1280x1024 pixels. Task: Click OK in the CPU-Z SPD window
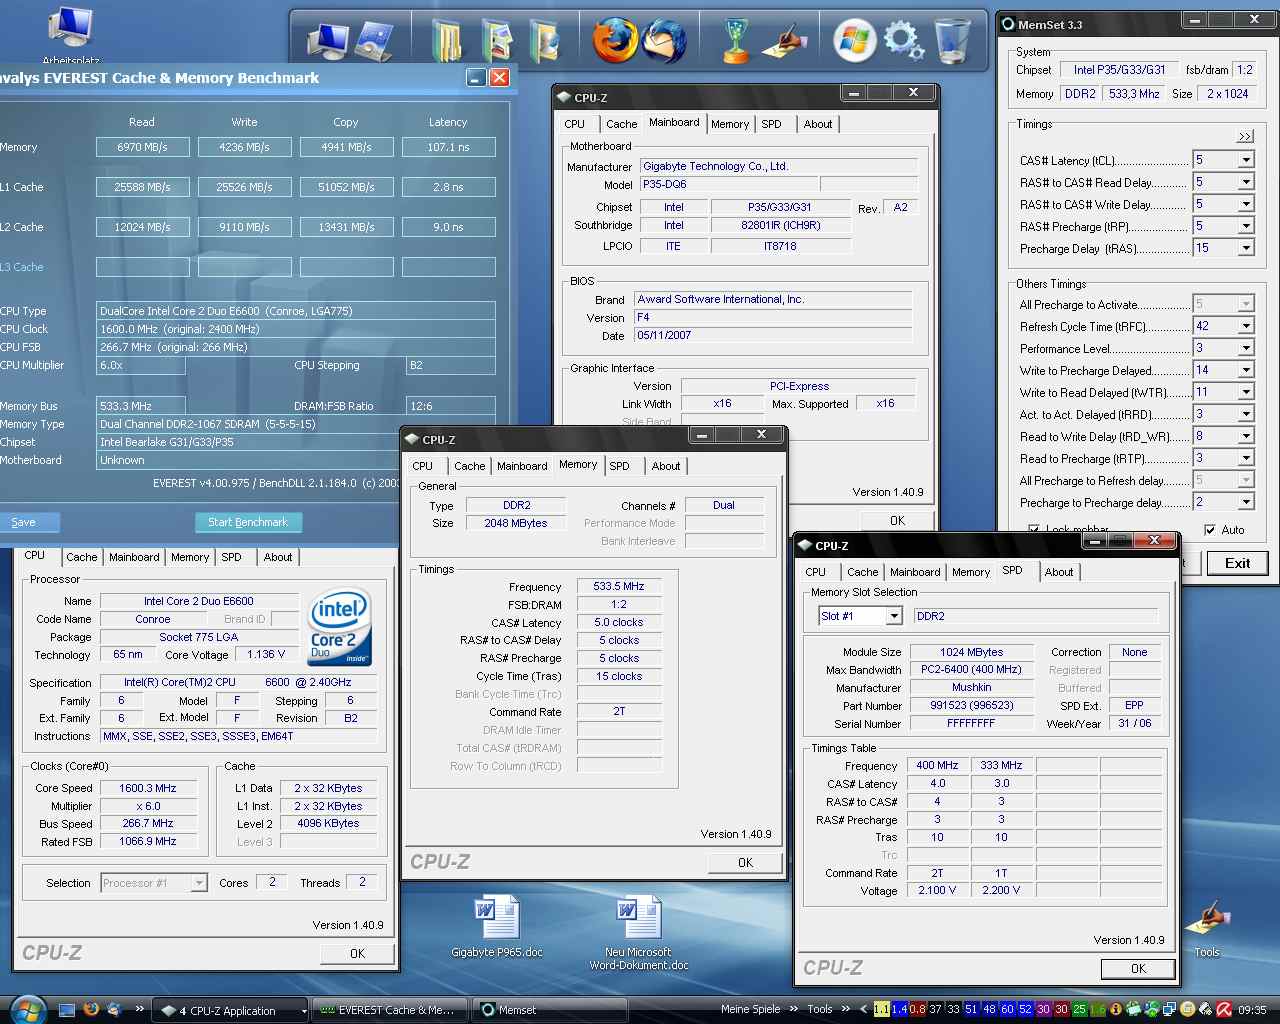[1138, 968]
